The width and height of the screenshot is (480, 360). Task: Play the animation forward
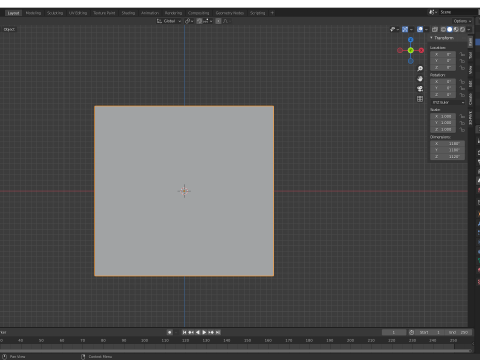coord(204,332)
